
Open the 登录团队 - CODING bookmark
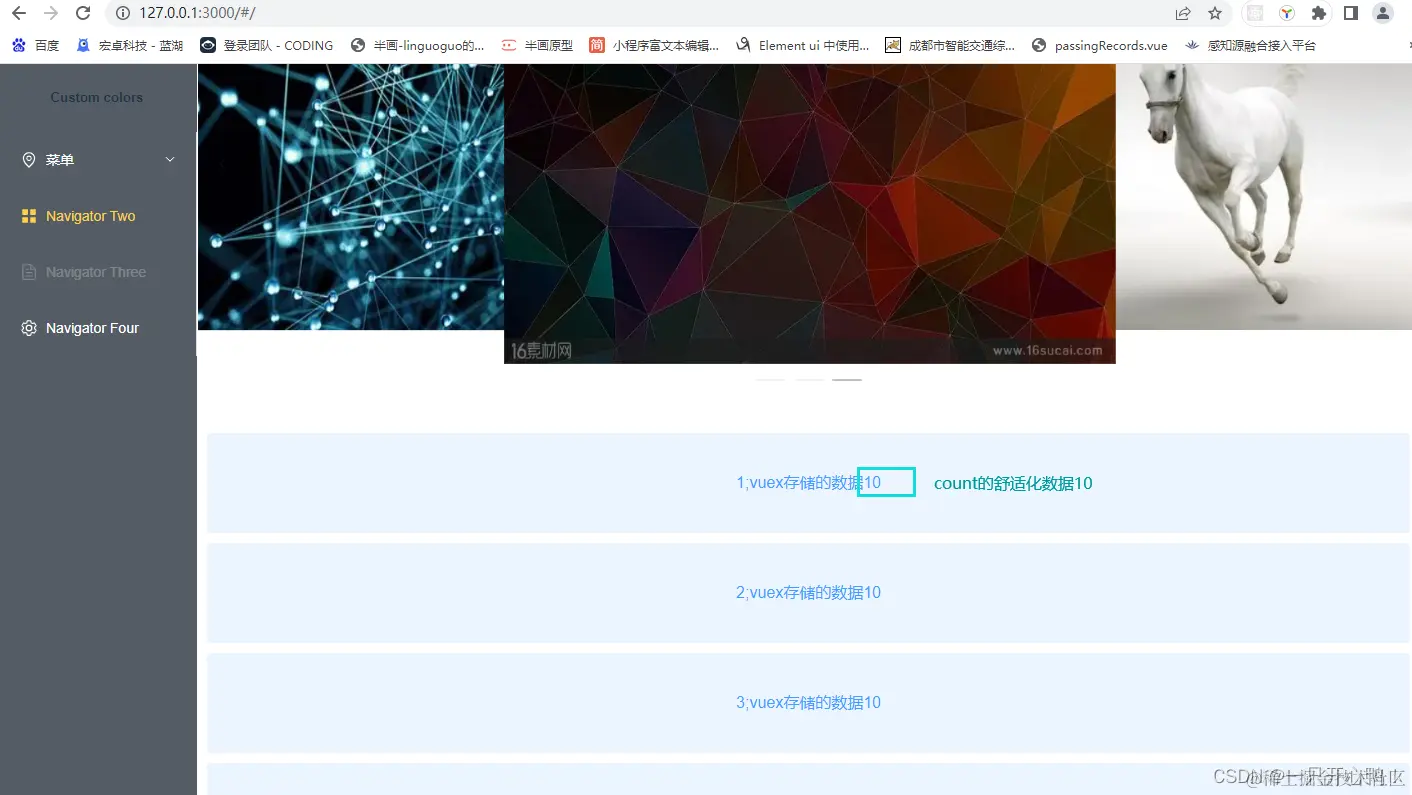pos(267,45)
